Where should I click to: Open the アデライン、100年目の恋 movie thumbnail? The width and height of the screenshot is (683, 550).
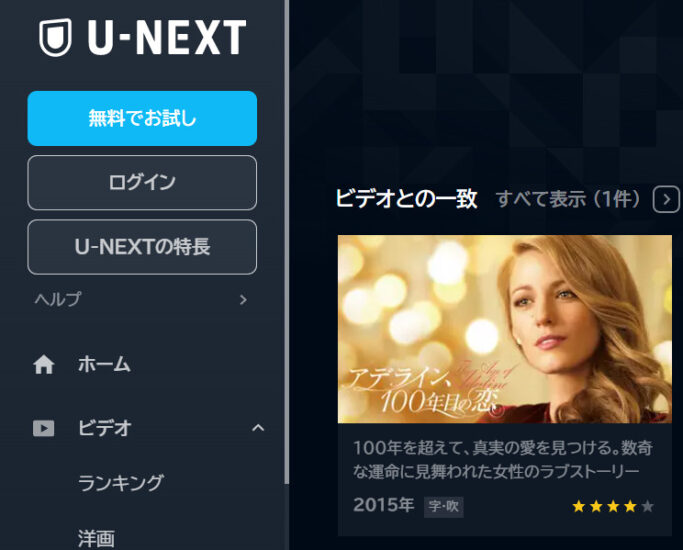tap(505, 329)
